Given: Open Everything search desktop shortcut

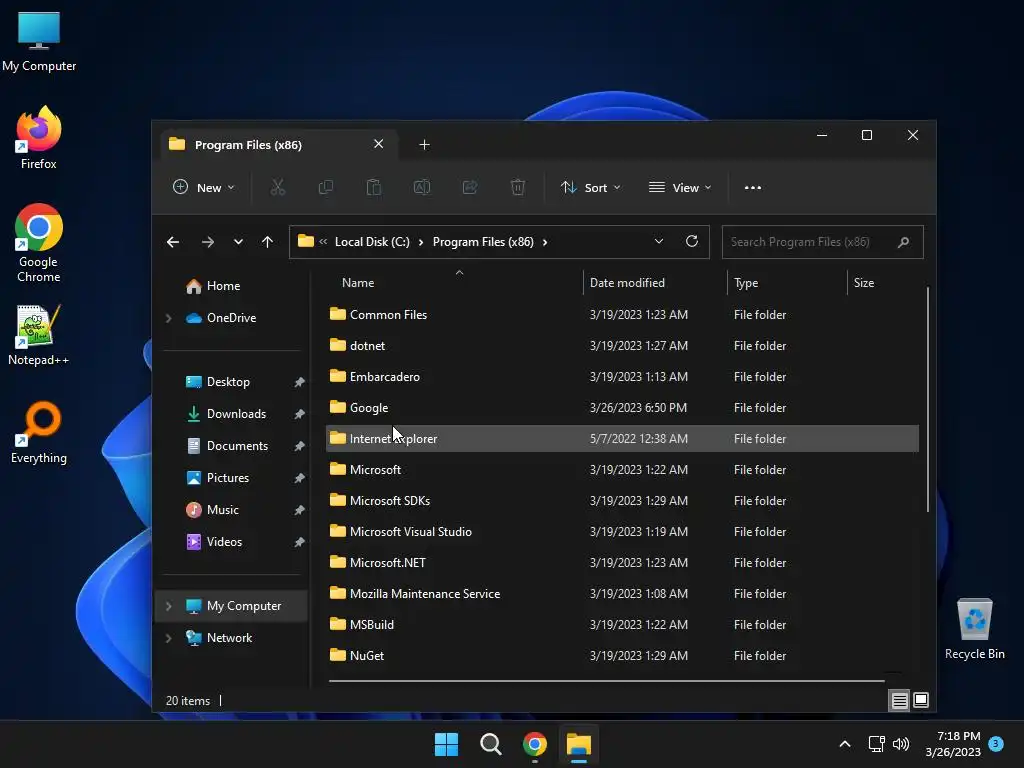Looking at the screenshot, I should [x=39, y=432].
